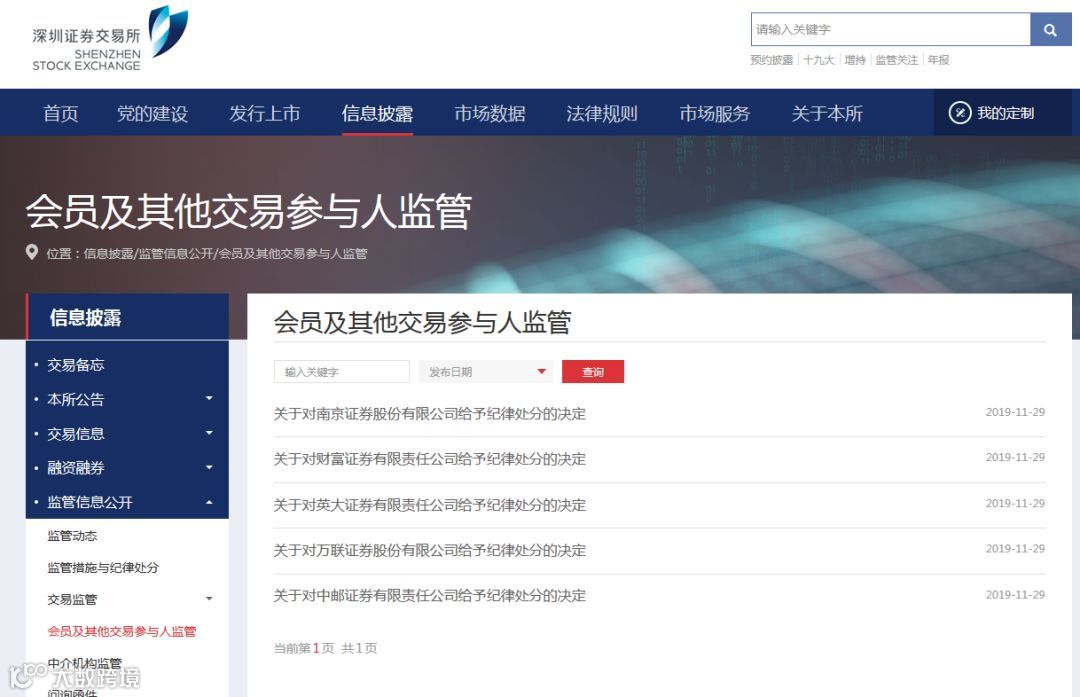The height and width of the screenshot is (697, 1080).
Task: Expand the 融资融券 arrow
Action: [209, 467]
